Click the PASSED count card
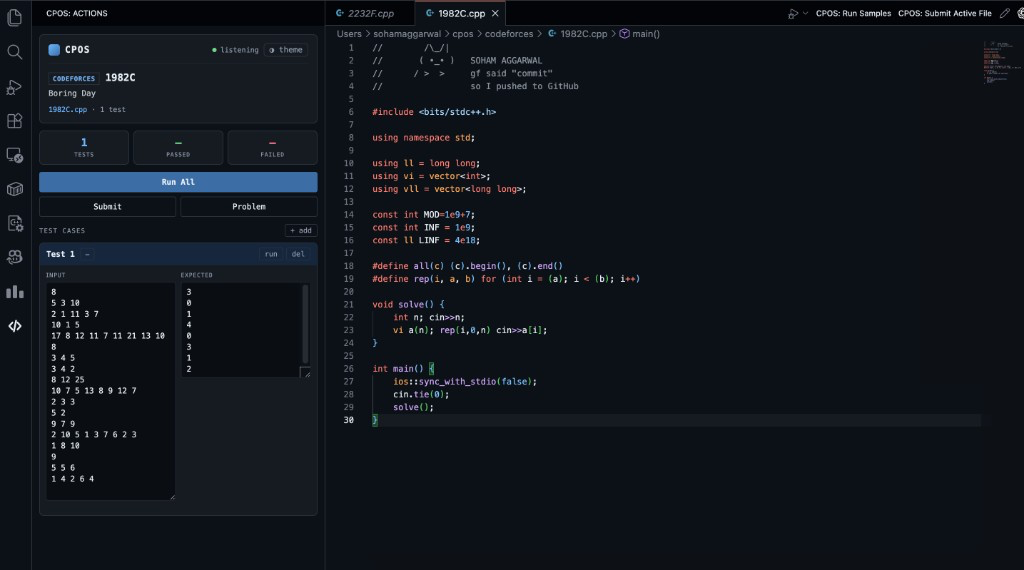The image size is (1024, 570). click(x=178, y=148)
